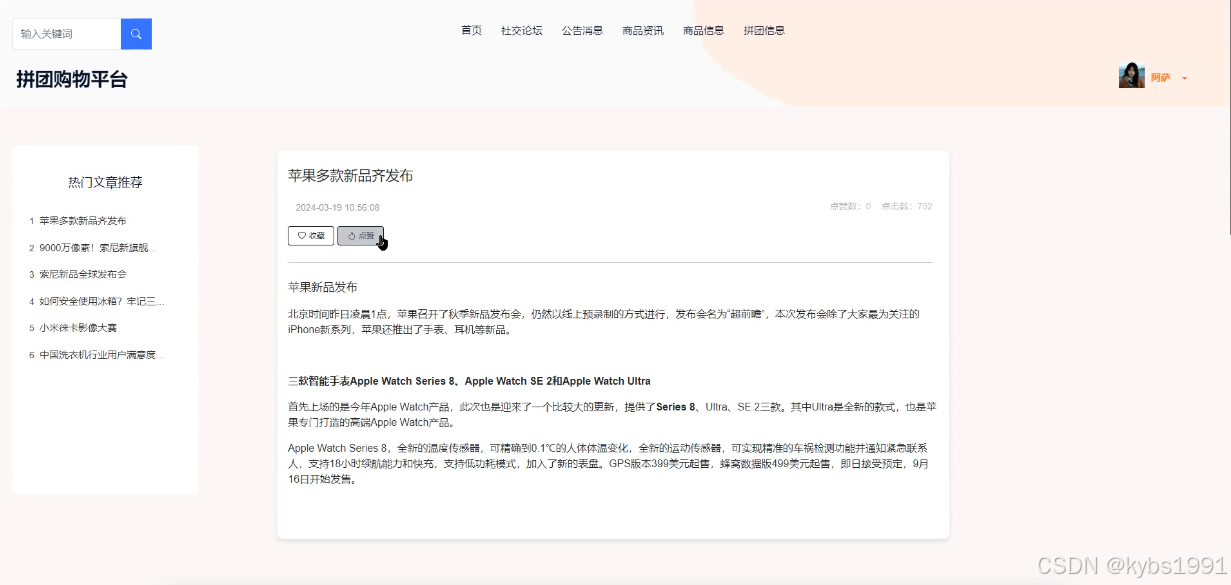Open hot article 索尼新品全球发布会
This screenshot has width=1231, height=585.
click(x=83, y=274)
